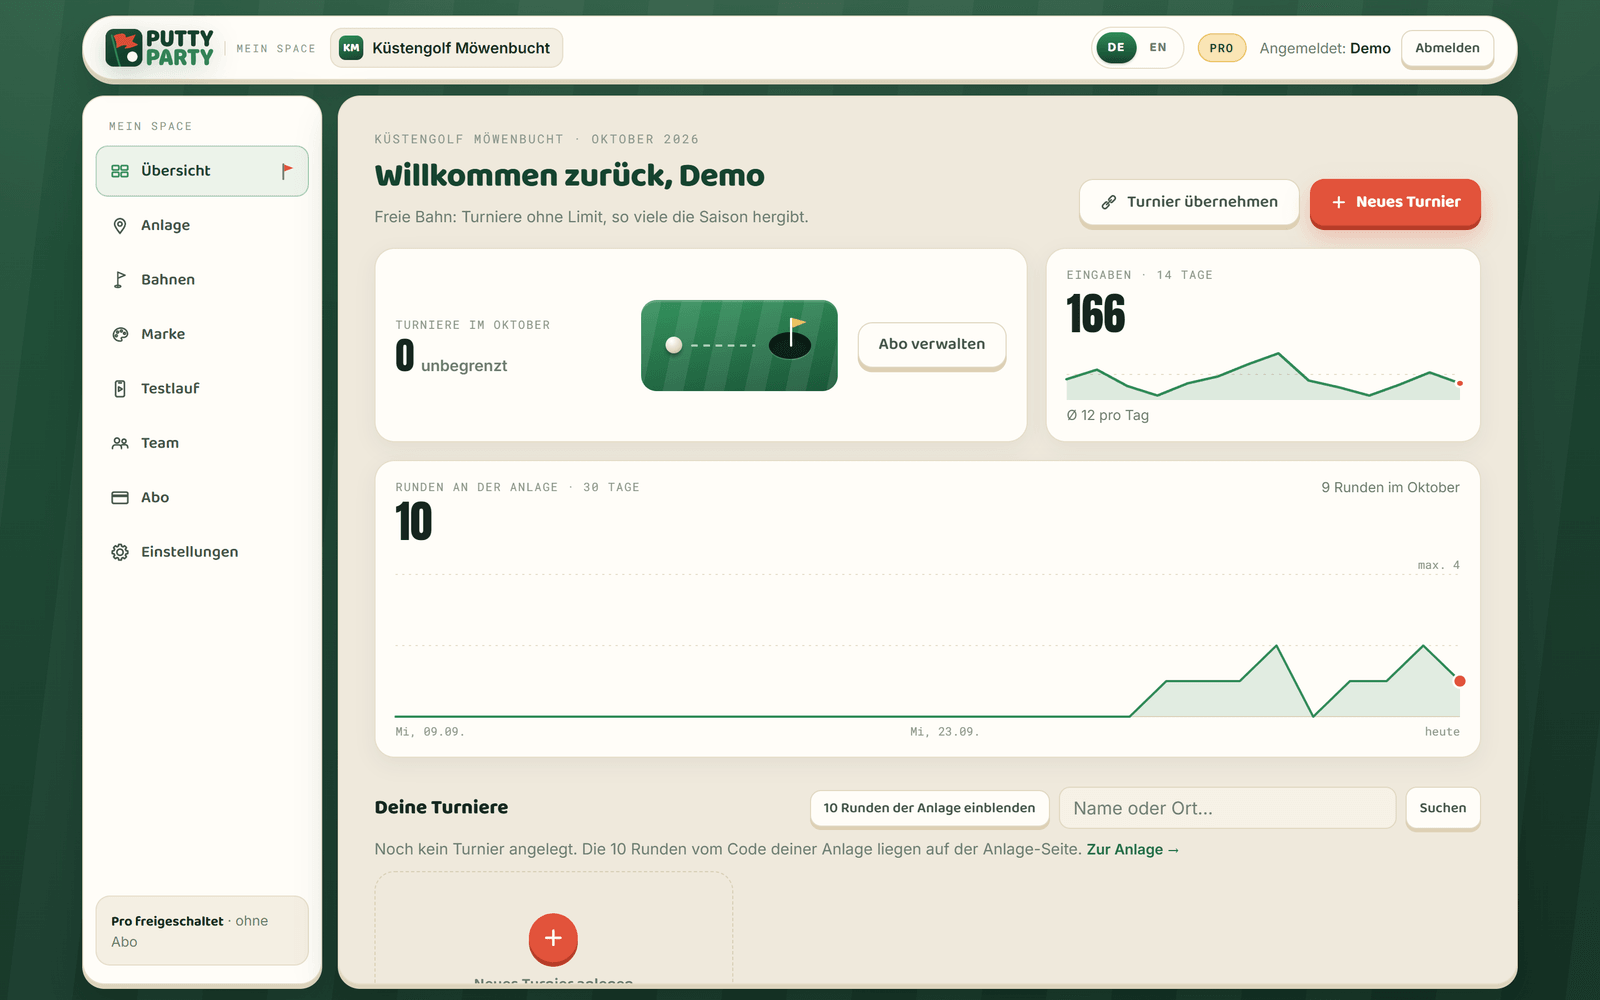The height and width of the screenshot is (1000, 1600).
Task: Click the red round plus button
Action: pyautogui.click(x=553, y=938)
